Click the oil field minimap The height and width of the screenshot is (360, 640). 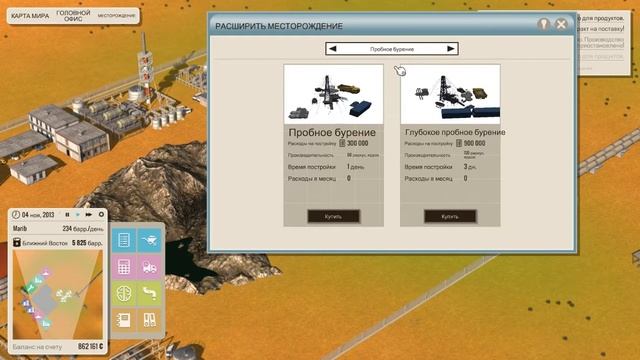pyautogui.click(x=58, y=294)
